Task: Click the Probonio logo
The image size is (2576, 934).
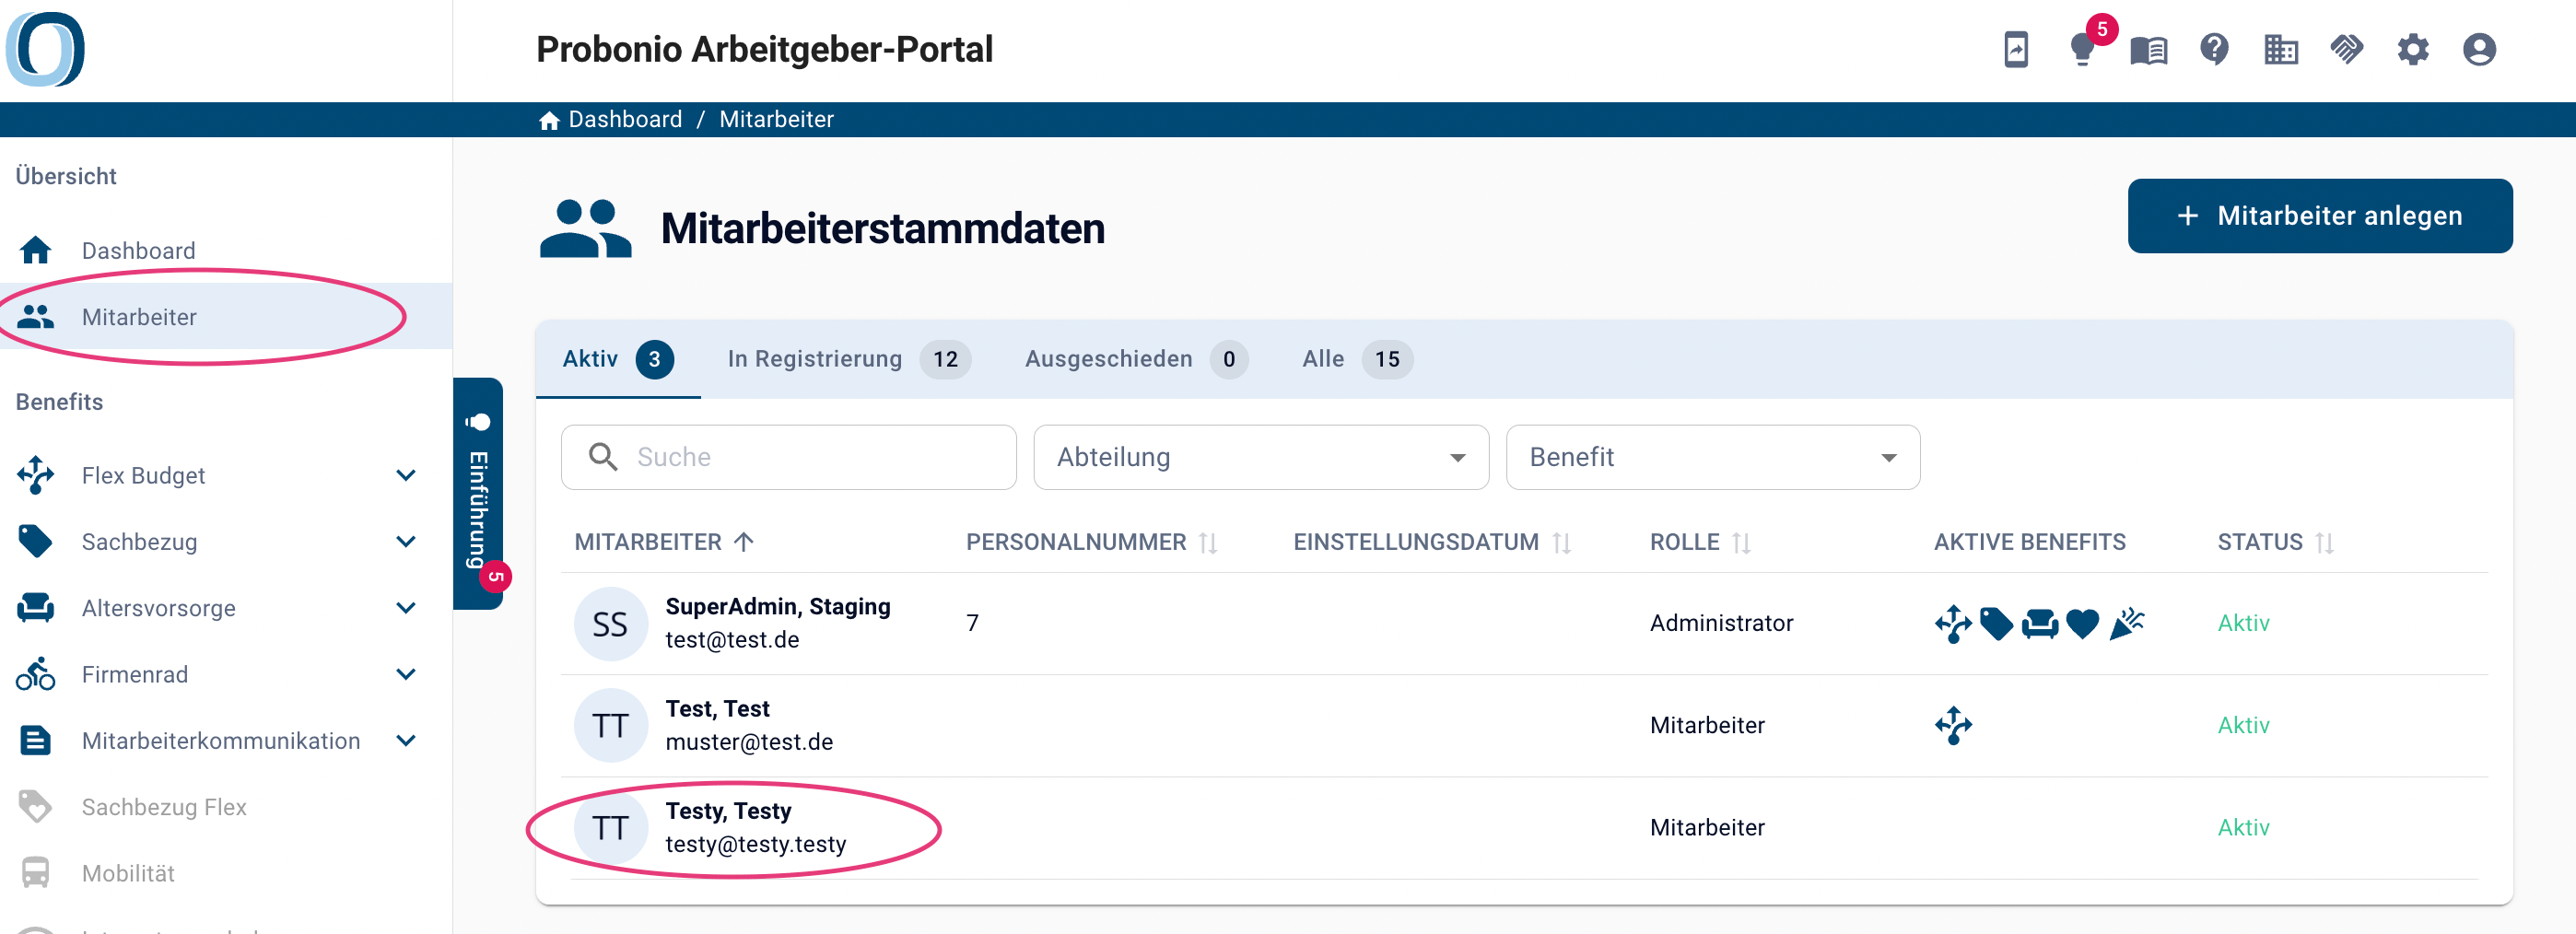Action: click(45, 49)
